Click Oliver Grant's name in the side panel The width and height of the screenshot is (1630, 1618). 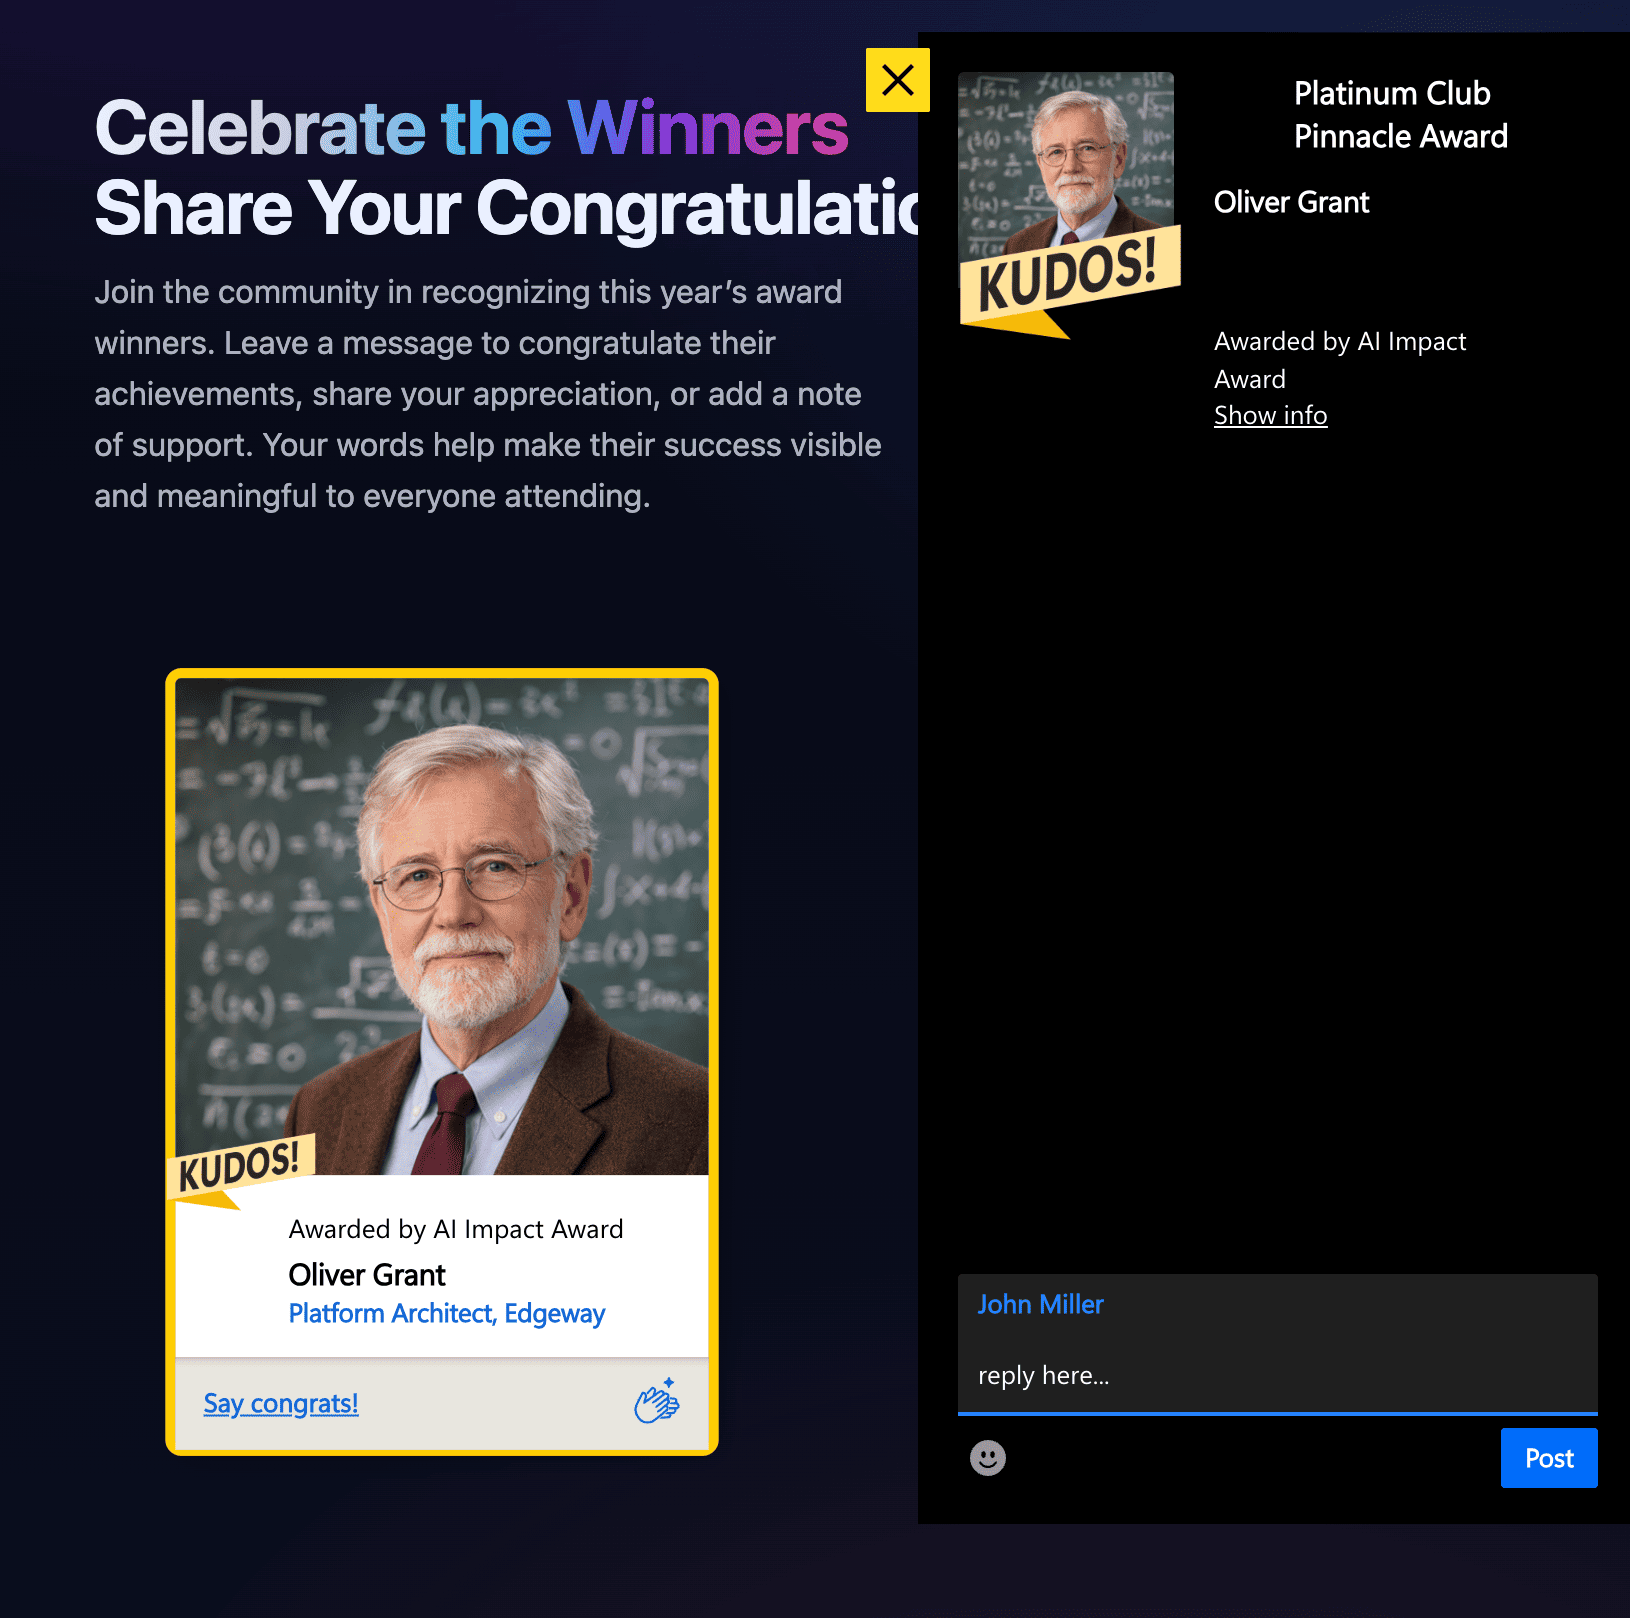(1291, 202)
